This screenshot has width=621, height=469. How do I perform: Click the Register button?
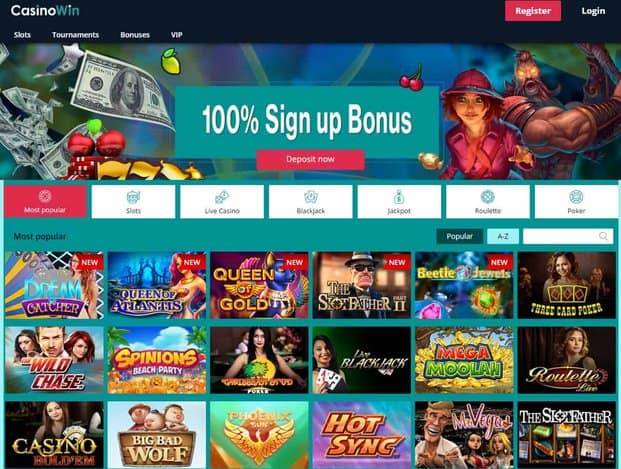tap(533, 11)
